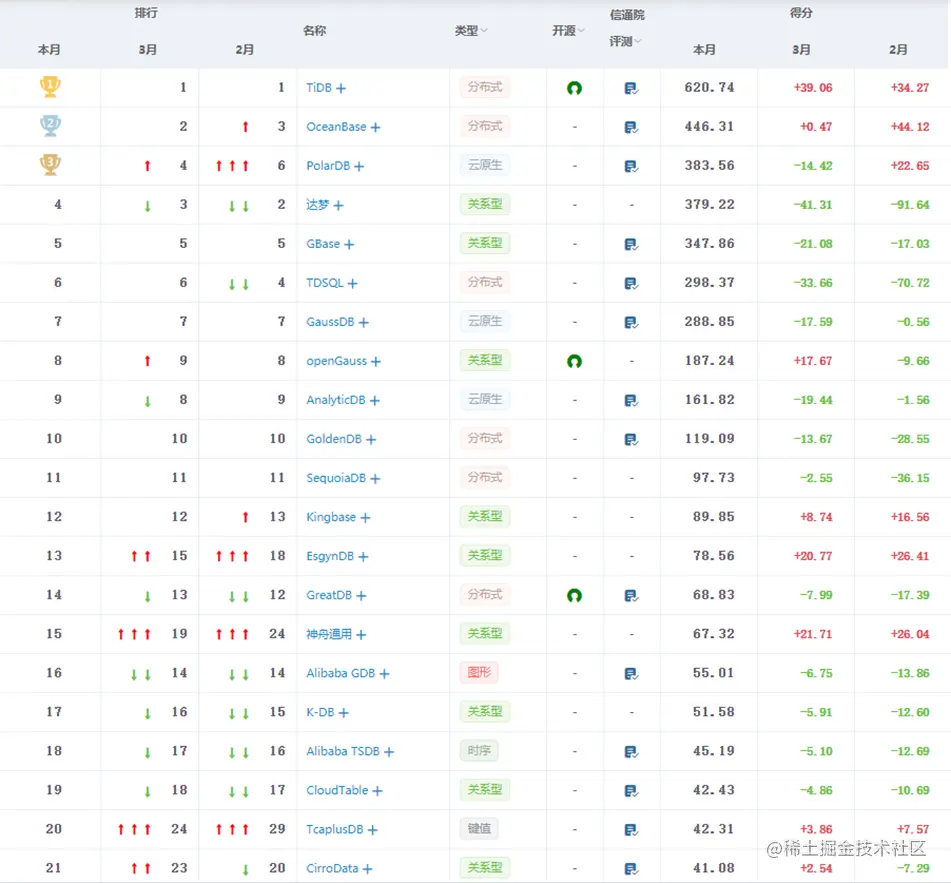This screenshot has height=883, width=951.
Task: Click the score change +44.12
Action: pyautogui.click(x=910, y=127)
